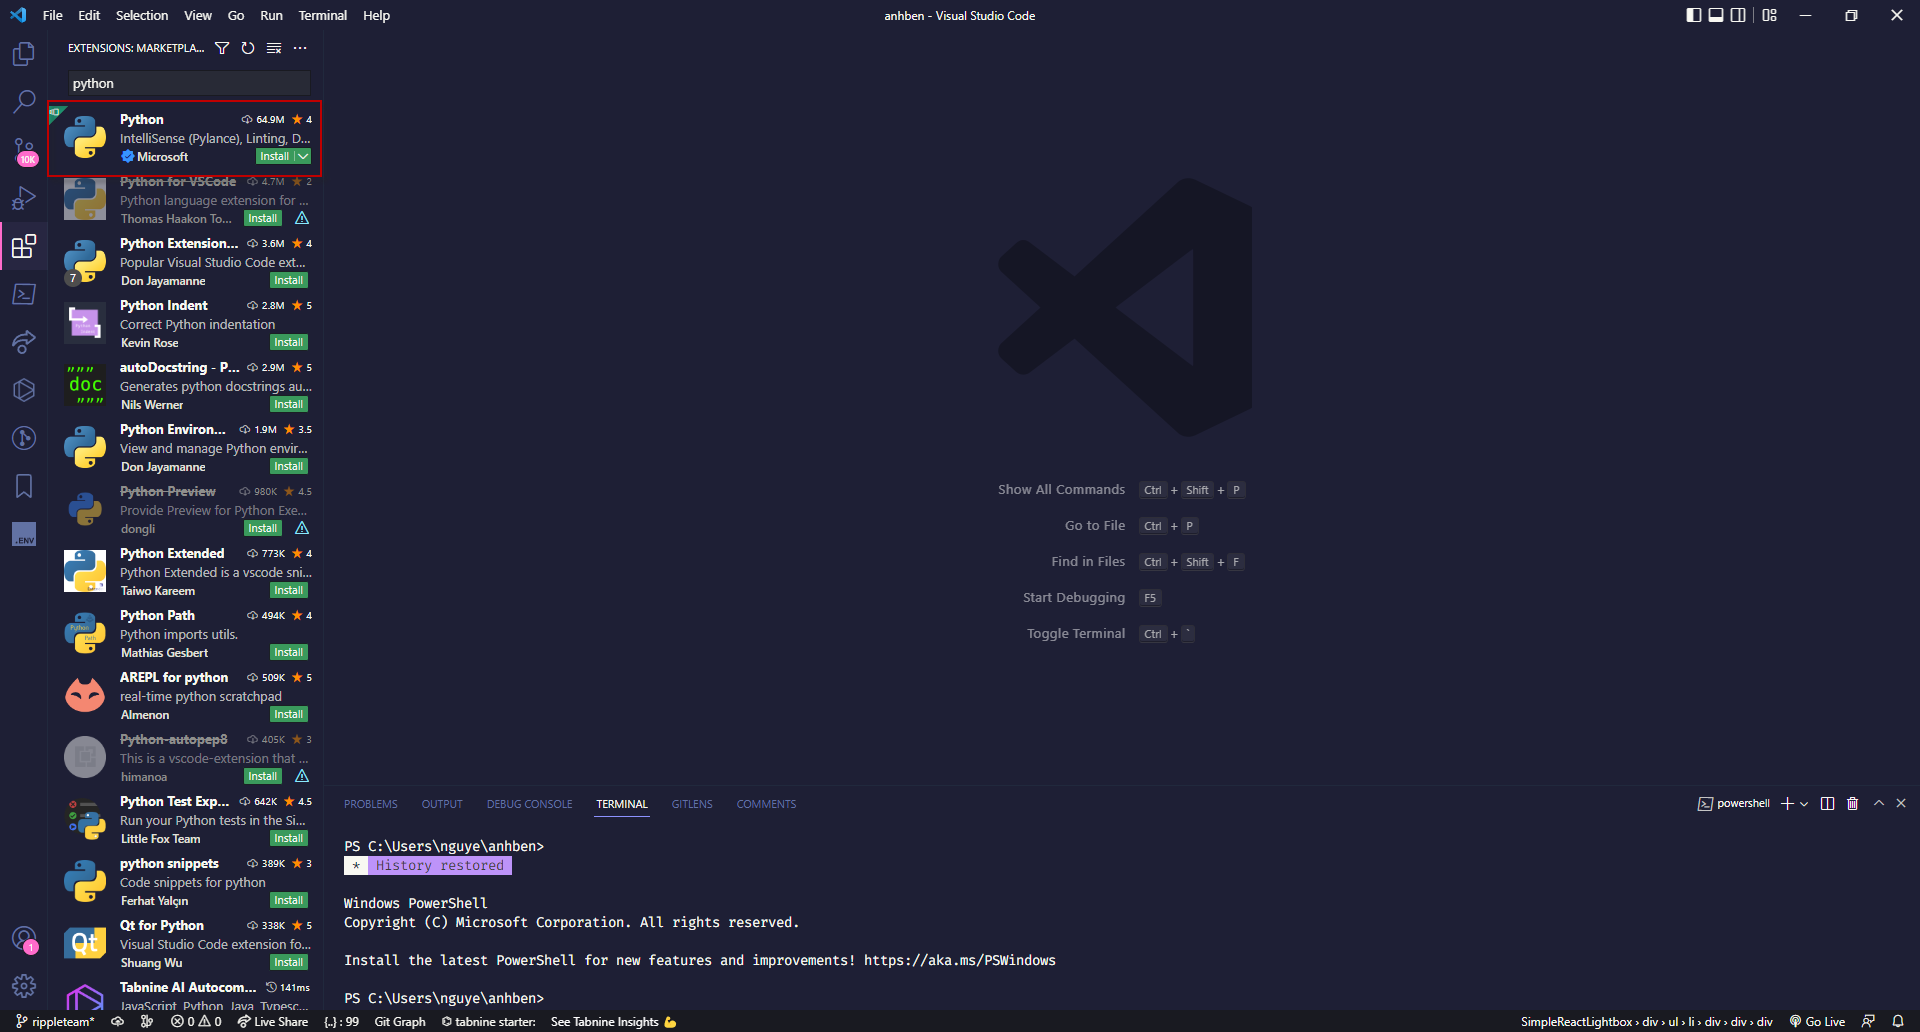Screen dimensions: 1920x1032
Task: Click the synchronize changes cloud icon
Action: pos(117,1022)
